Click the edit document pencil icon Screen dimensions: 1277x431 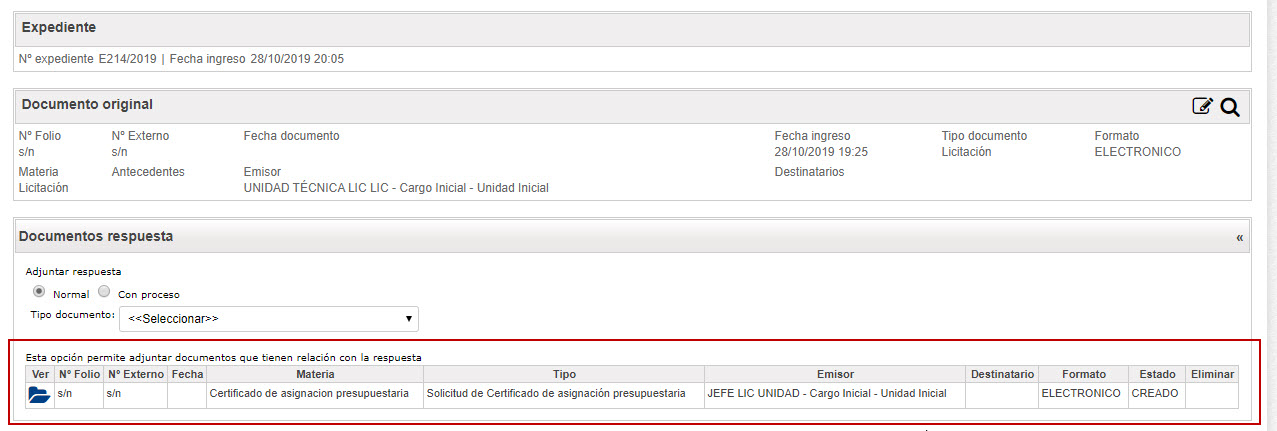pyautogui.click(x=1203, y=106)
